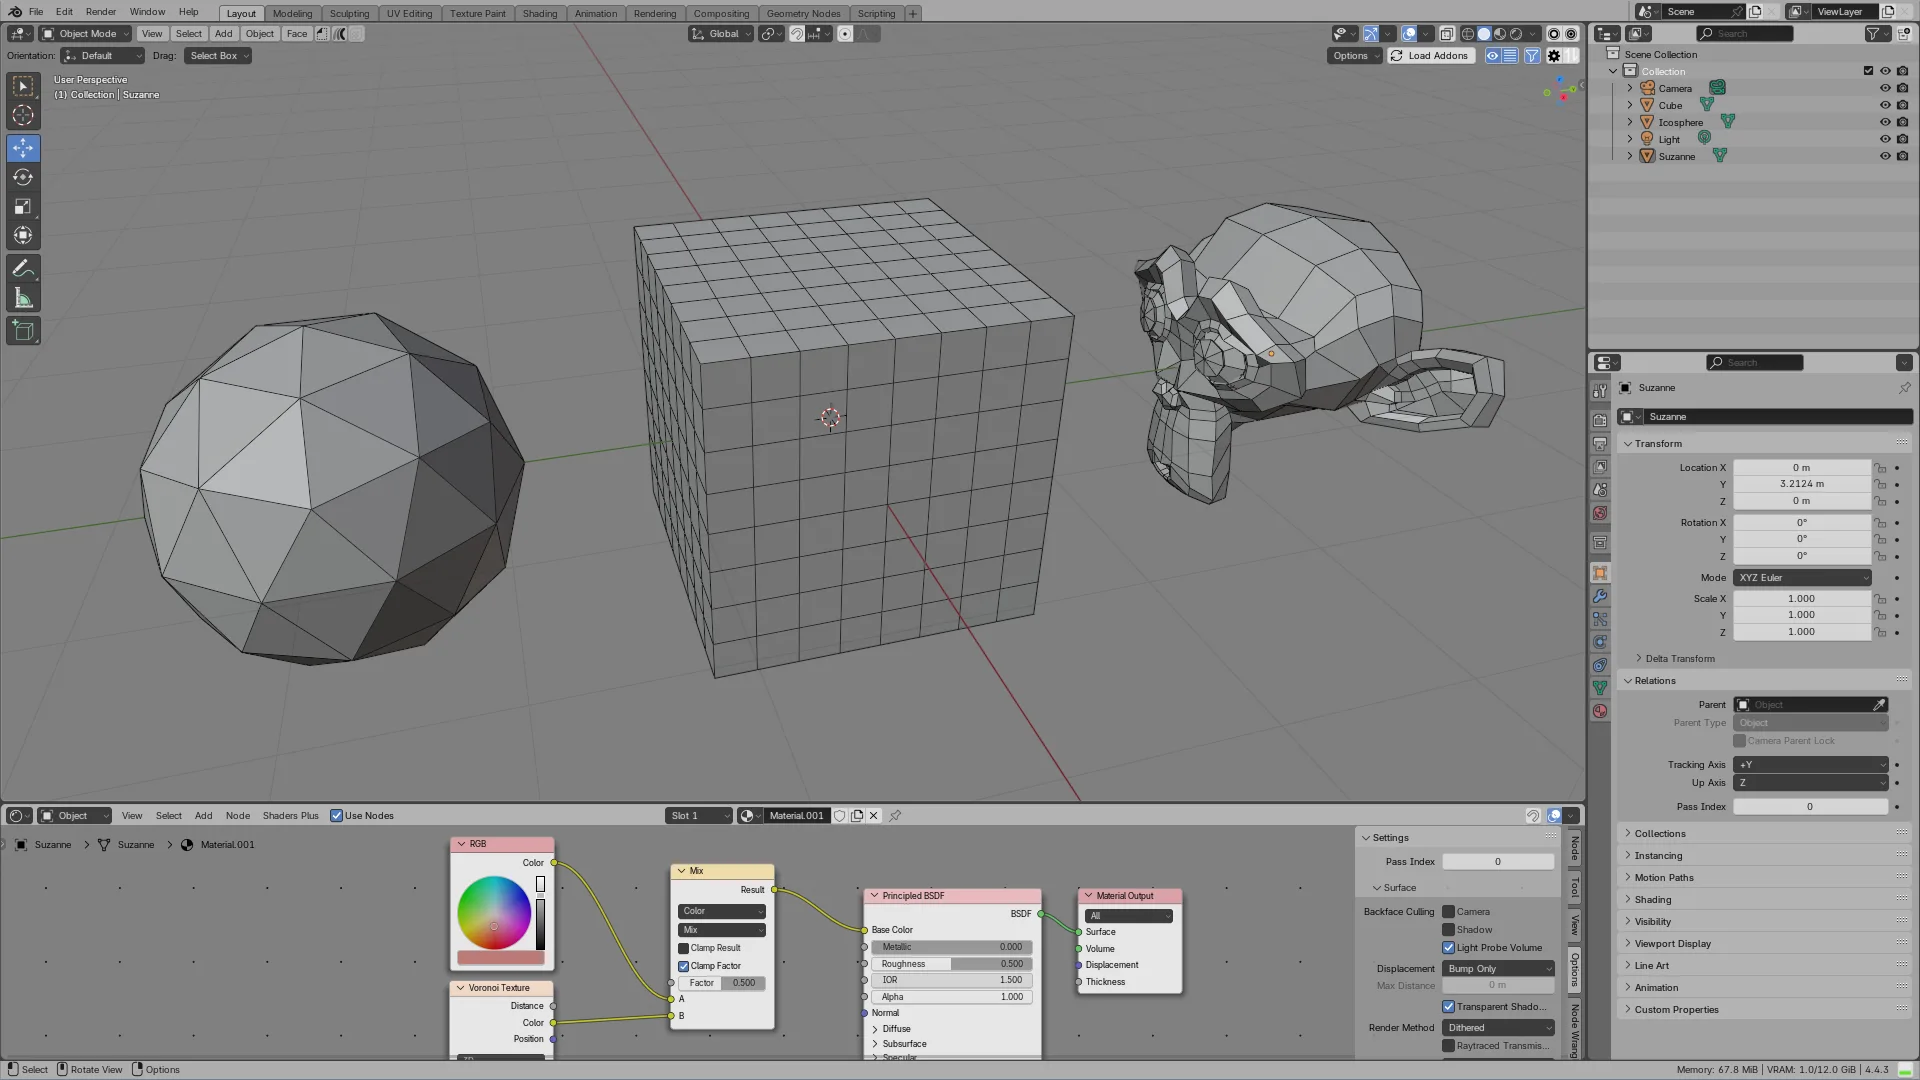Expand the Collections panel
Viewport: 1920px width, 1080px height.
click(1660, 834)
